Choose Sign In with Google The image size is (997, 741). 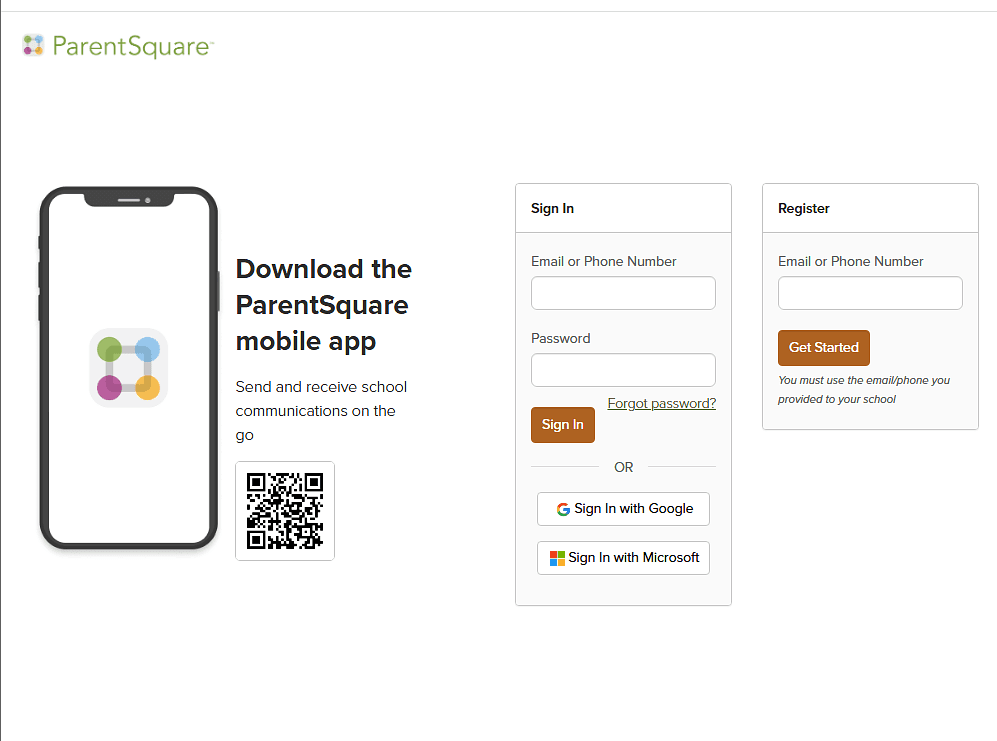tap(623, 509)
